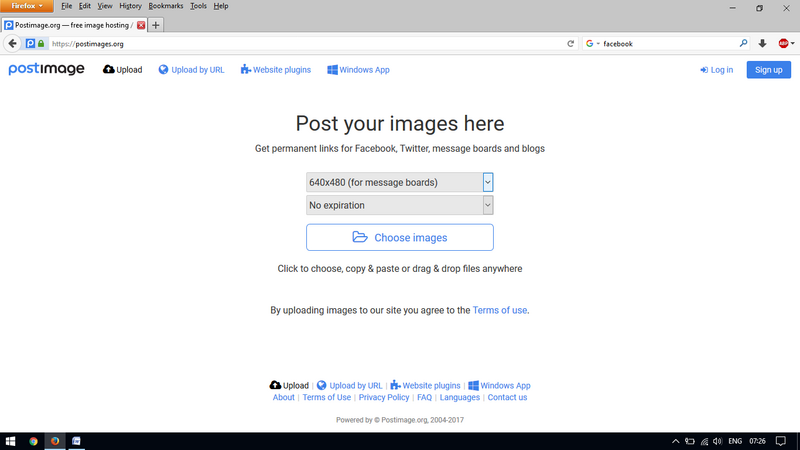Screen dimensions: 800x450
Task: Open the Action Center notifications icon
Action: click(781, 441)
